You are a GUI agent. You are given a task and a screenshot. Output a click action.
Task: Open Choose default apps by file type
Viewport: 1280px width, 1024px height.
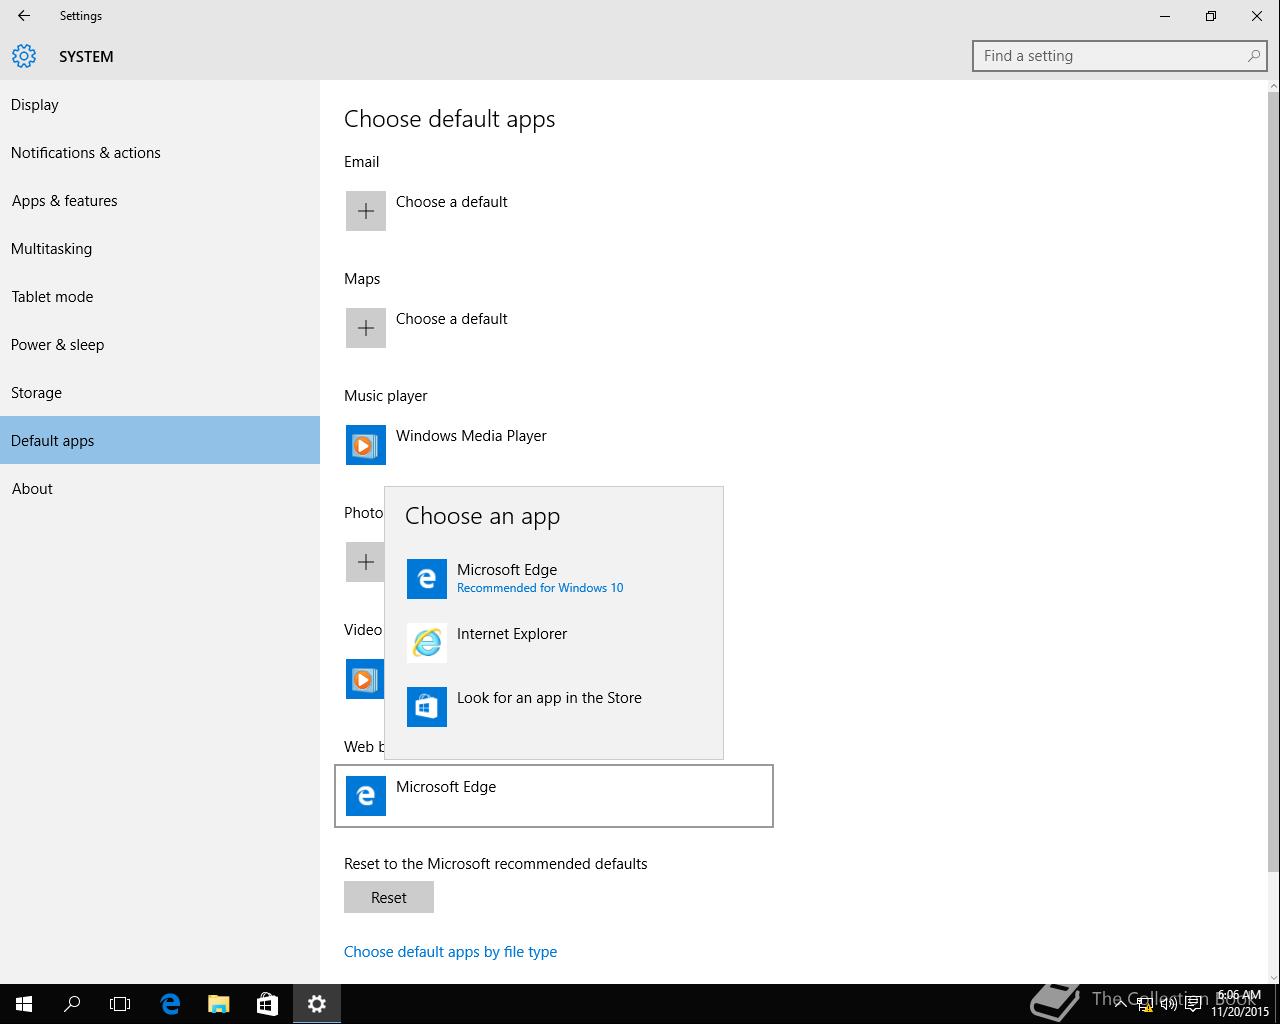(x=450, y=951)
